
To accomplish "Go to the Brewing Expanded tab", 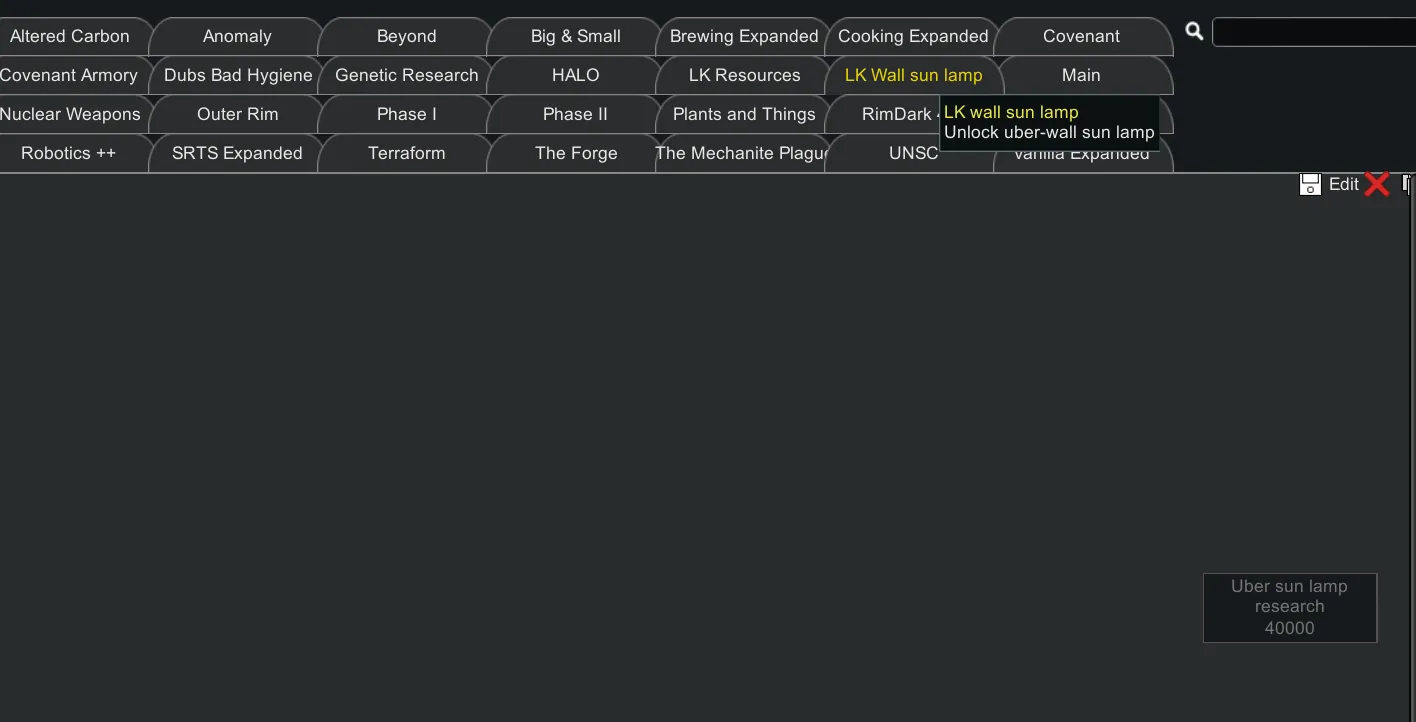I will pos(743,37).
